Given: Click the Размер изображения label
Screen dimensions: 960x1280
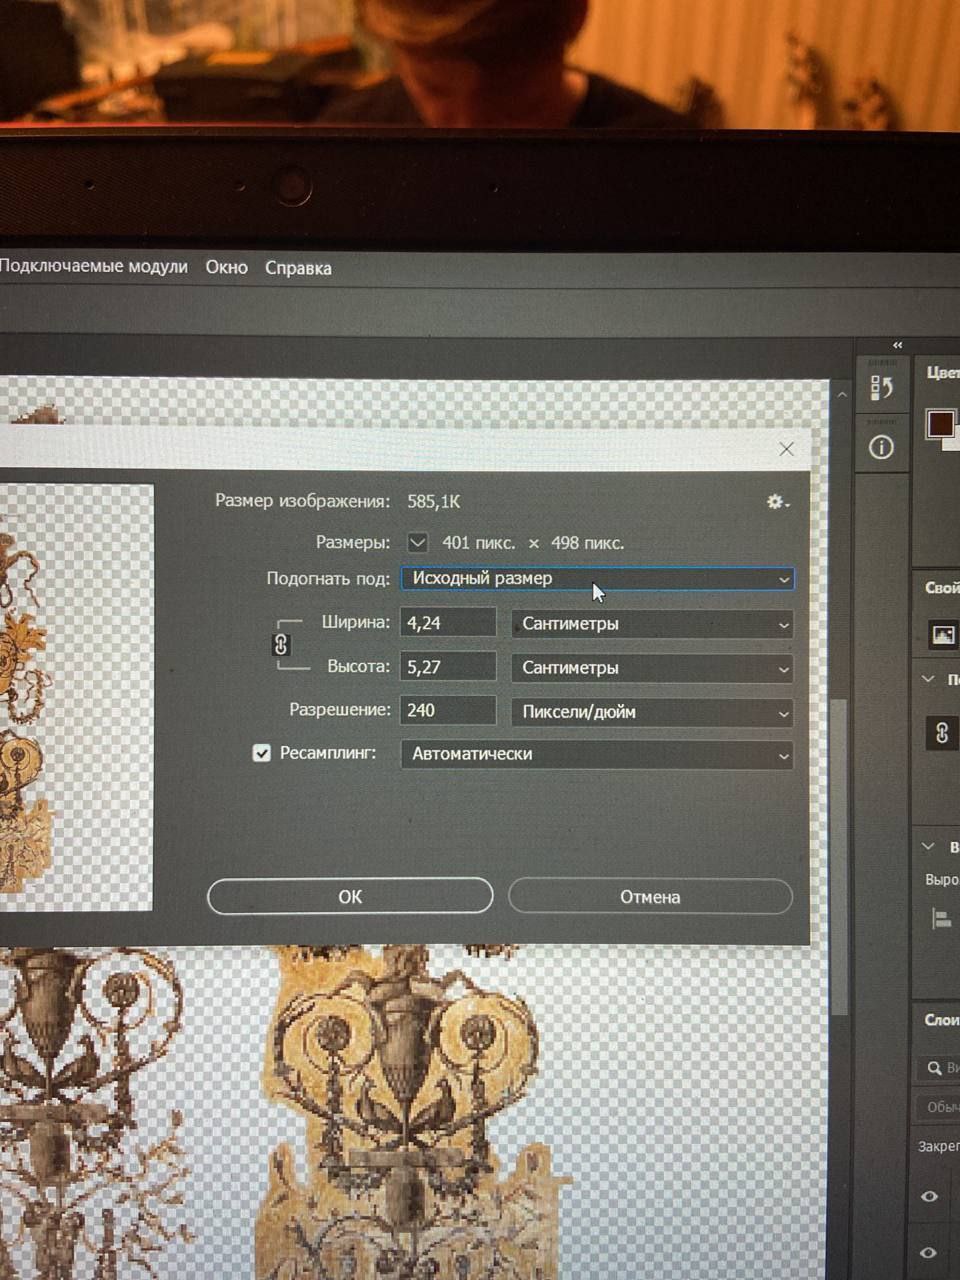Looking at the screenshot, I should pos(302,500).
